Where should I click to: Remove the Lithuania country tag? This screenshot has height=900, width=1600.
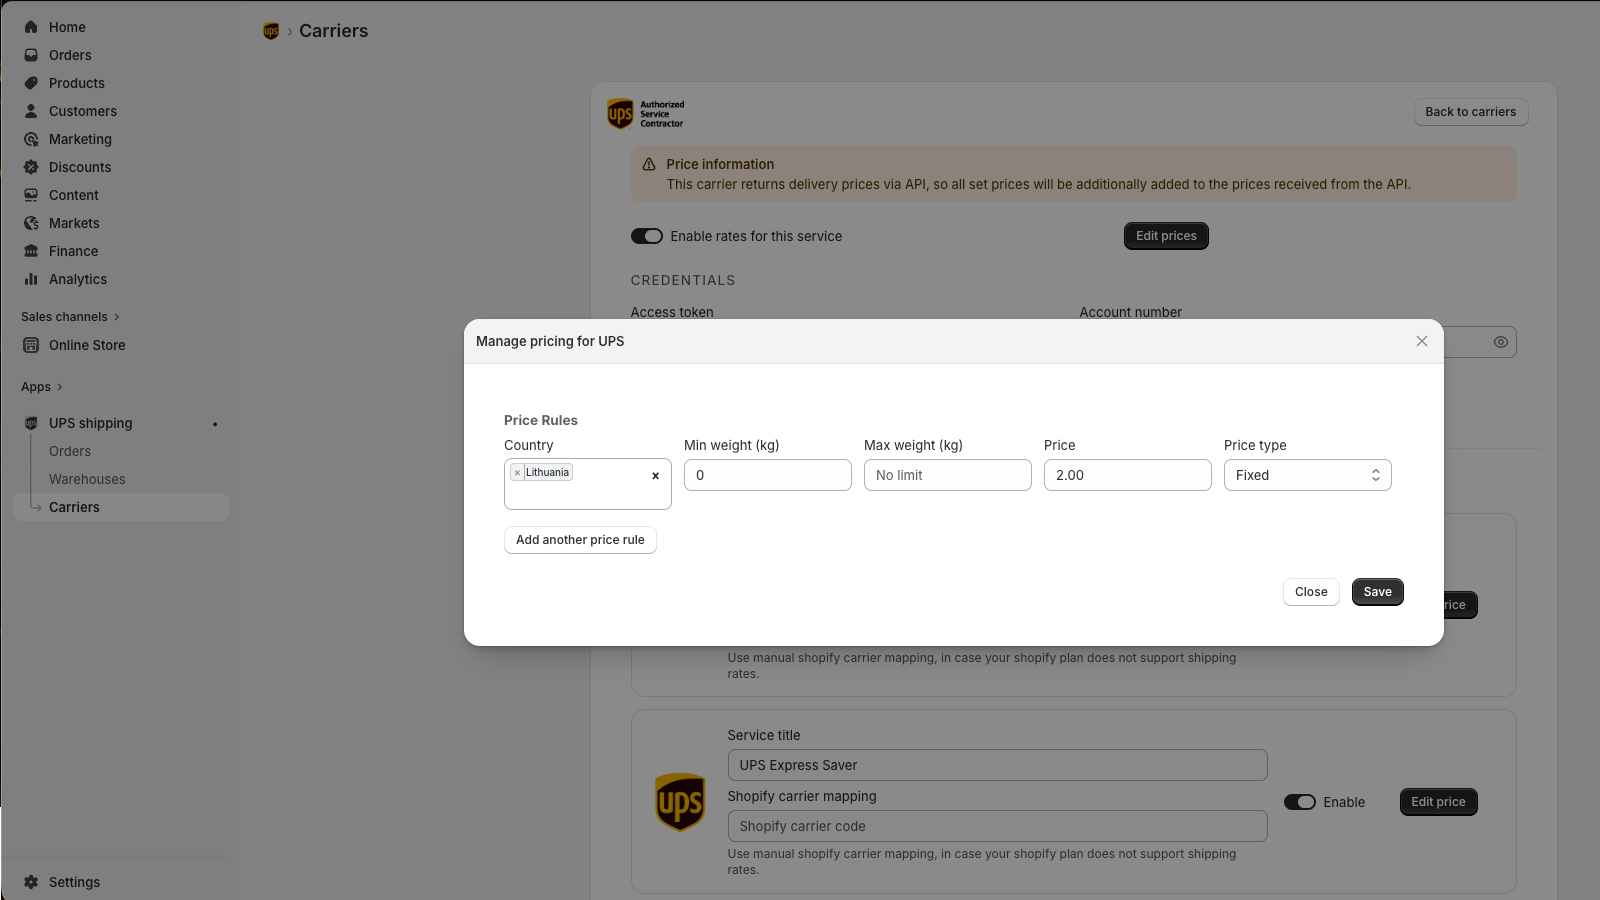[x=517, y=473]
